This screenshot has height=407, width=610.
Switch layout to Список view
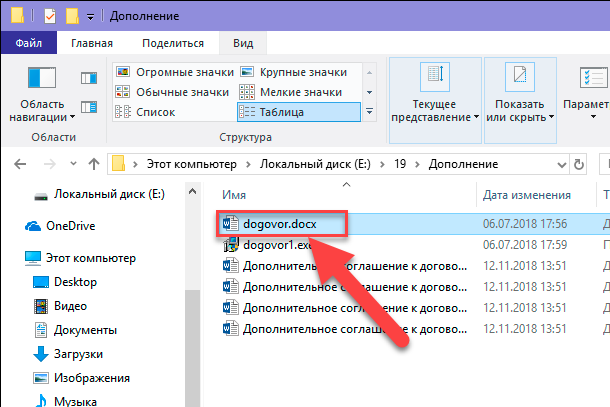click(155, 112)
